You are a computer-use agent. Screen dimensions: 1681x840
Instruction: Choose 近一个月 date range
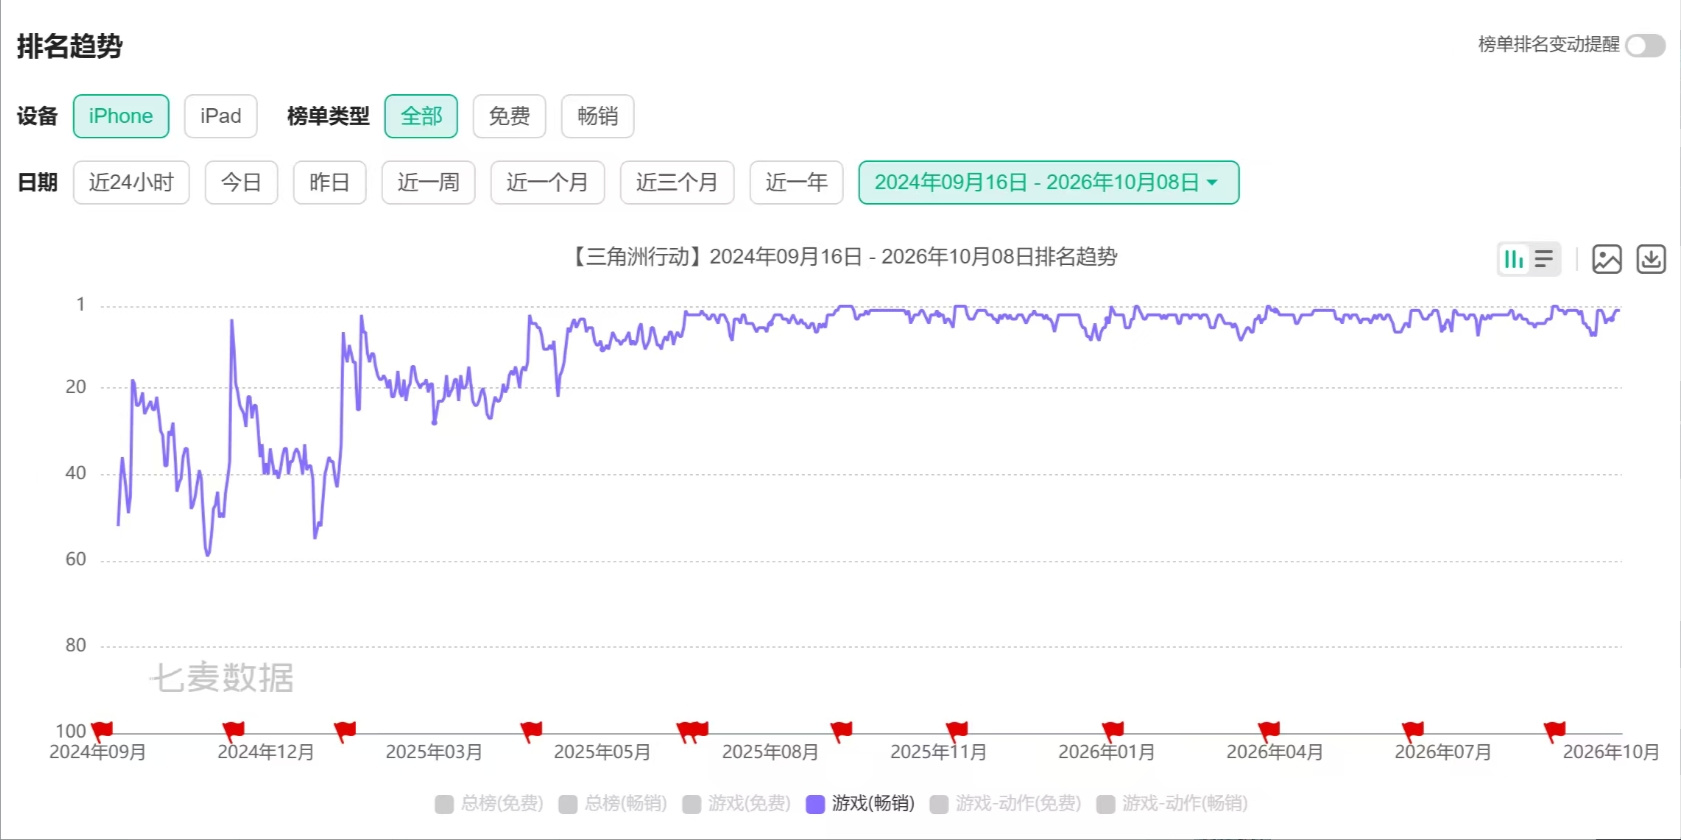(547, 182)
